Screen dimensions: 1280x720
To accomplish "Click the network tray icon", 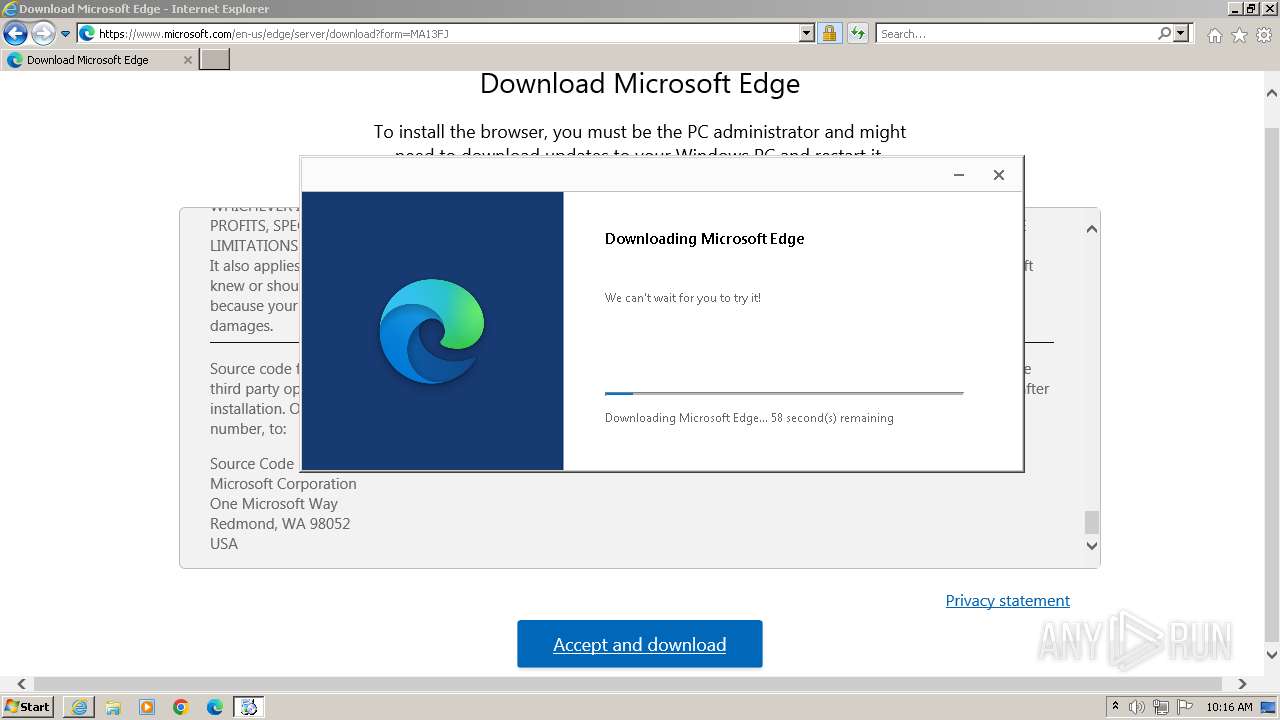I will coord(1161,707).
